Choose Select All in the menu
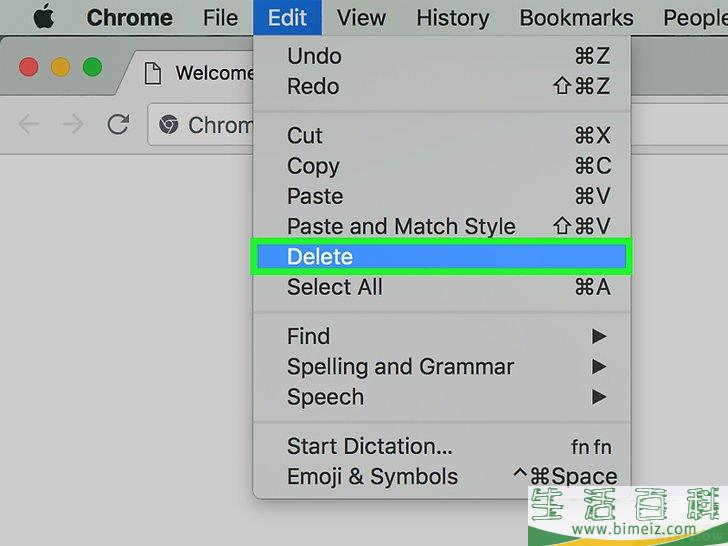This screenshot has width=728, height=546. point(442,287)
